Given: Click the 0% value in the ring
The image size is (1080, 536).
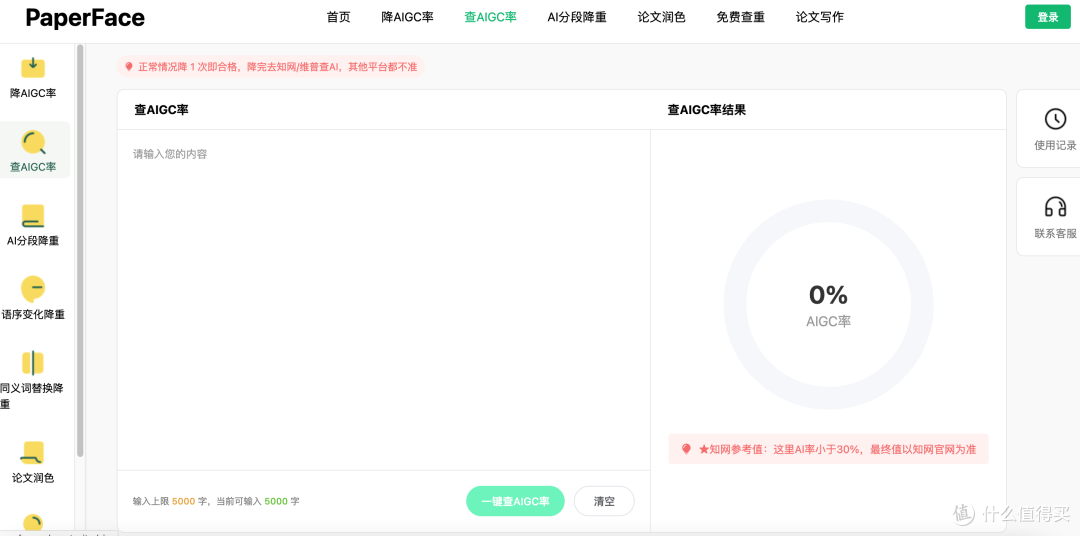Looking at the screenshot, I should [x=829, y=295].
